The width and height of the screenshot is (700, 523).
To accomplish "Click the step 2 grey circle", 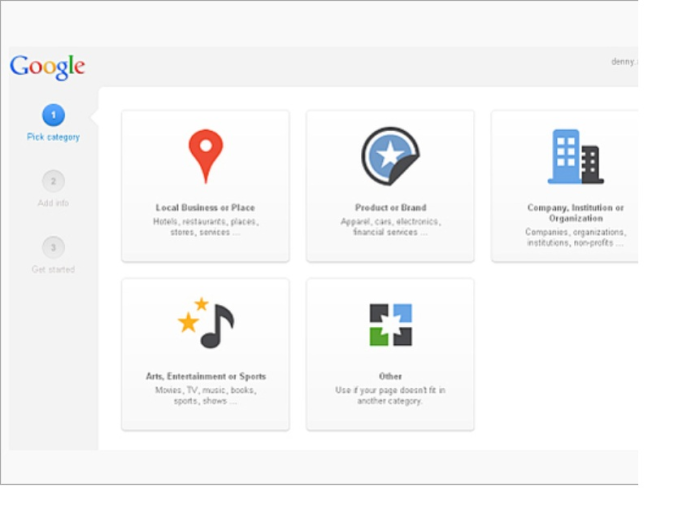I will click(53, 181).
